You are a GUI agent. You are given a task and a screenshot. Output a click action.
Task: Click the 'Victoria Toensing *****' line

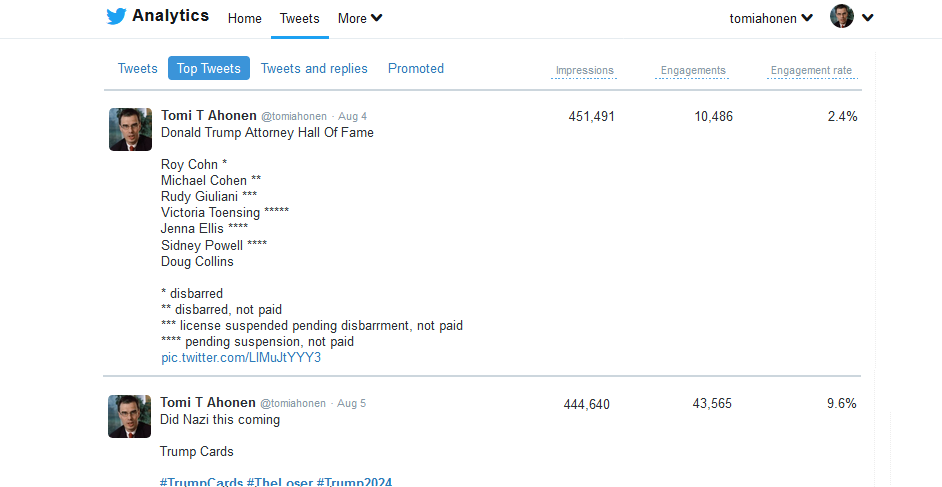(x=225, y=213)
